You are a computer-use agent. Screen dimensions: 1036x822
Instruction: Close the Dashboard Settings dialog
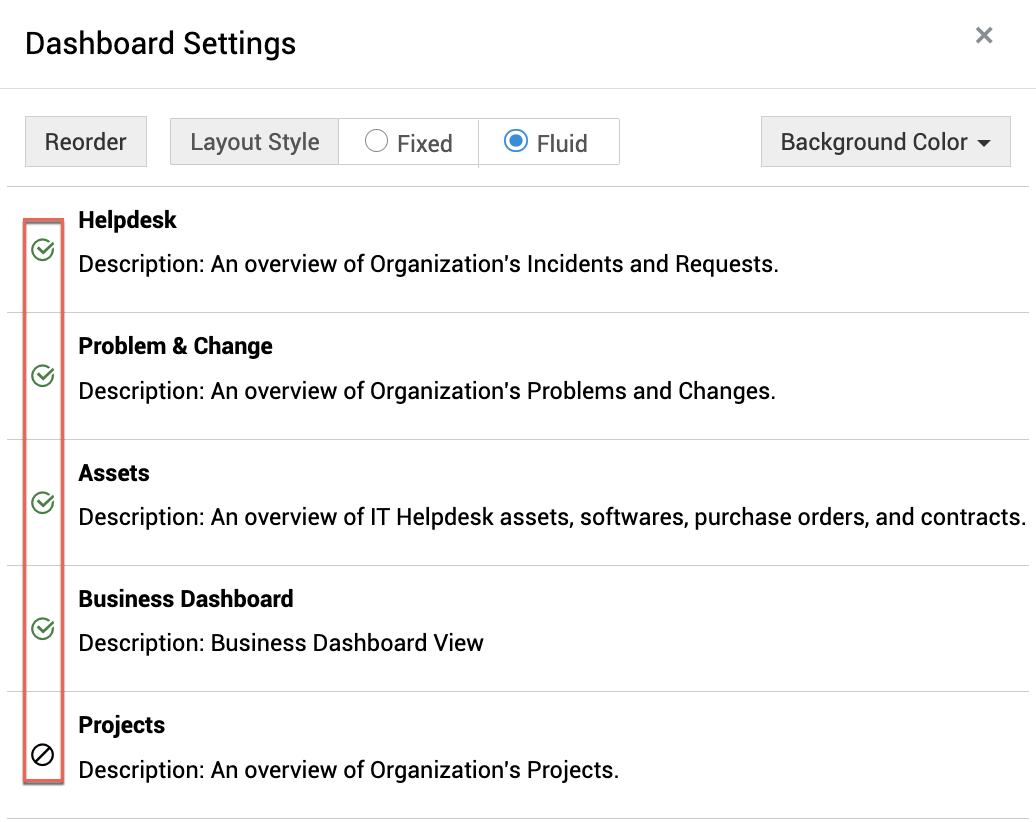[x=984, y=36]
